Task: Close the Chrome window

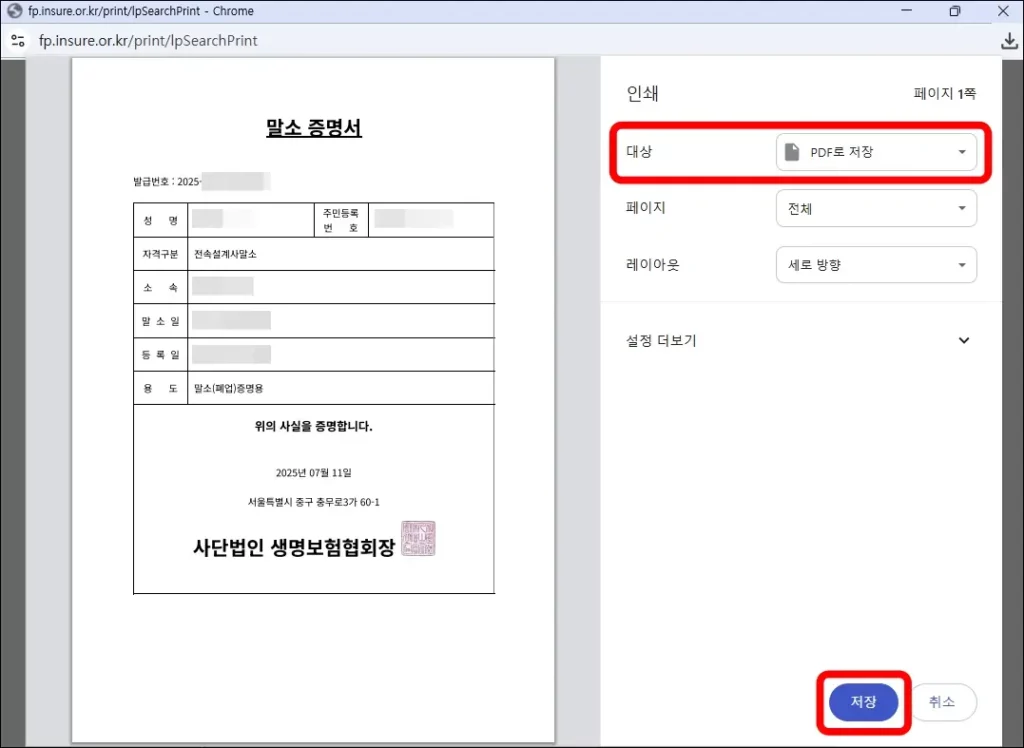Action: click(1003, 11)
